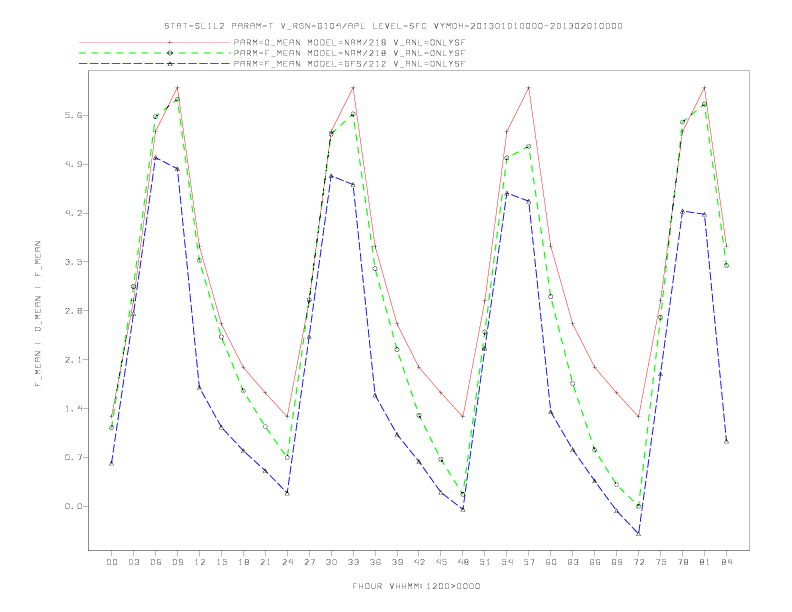Click the red solid legend line sample

pyautogui.click(x=155, y=42)
